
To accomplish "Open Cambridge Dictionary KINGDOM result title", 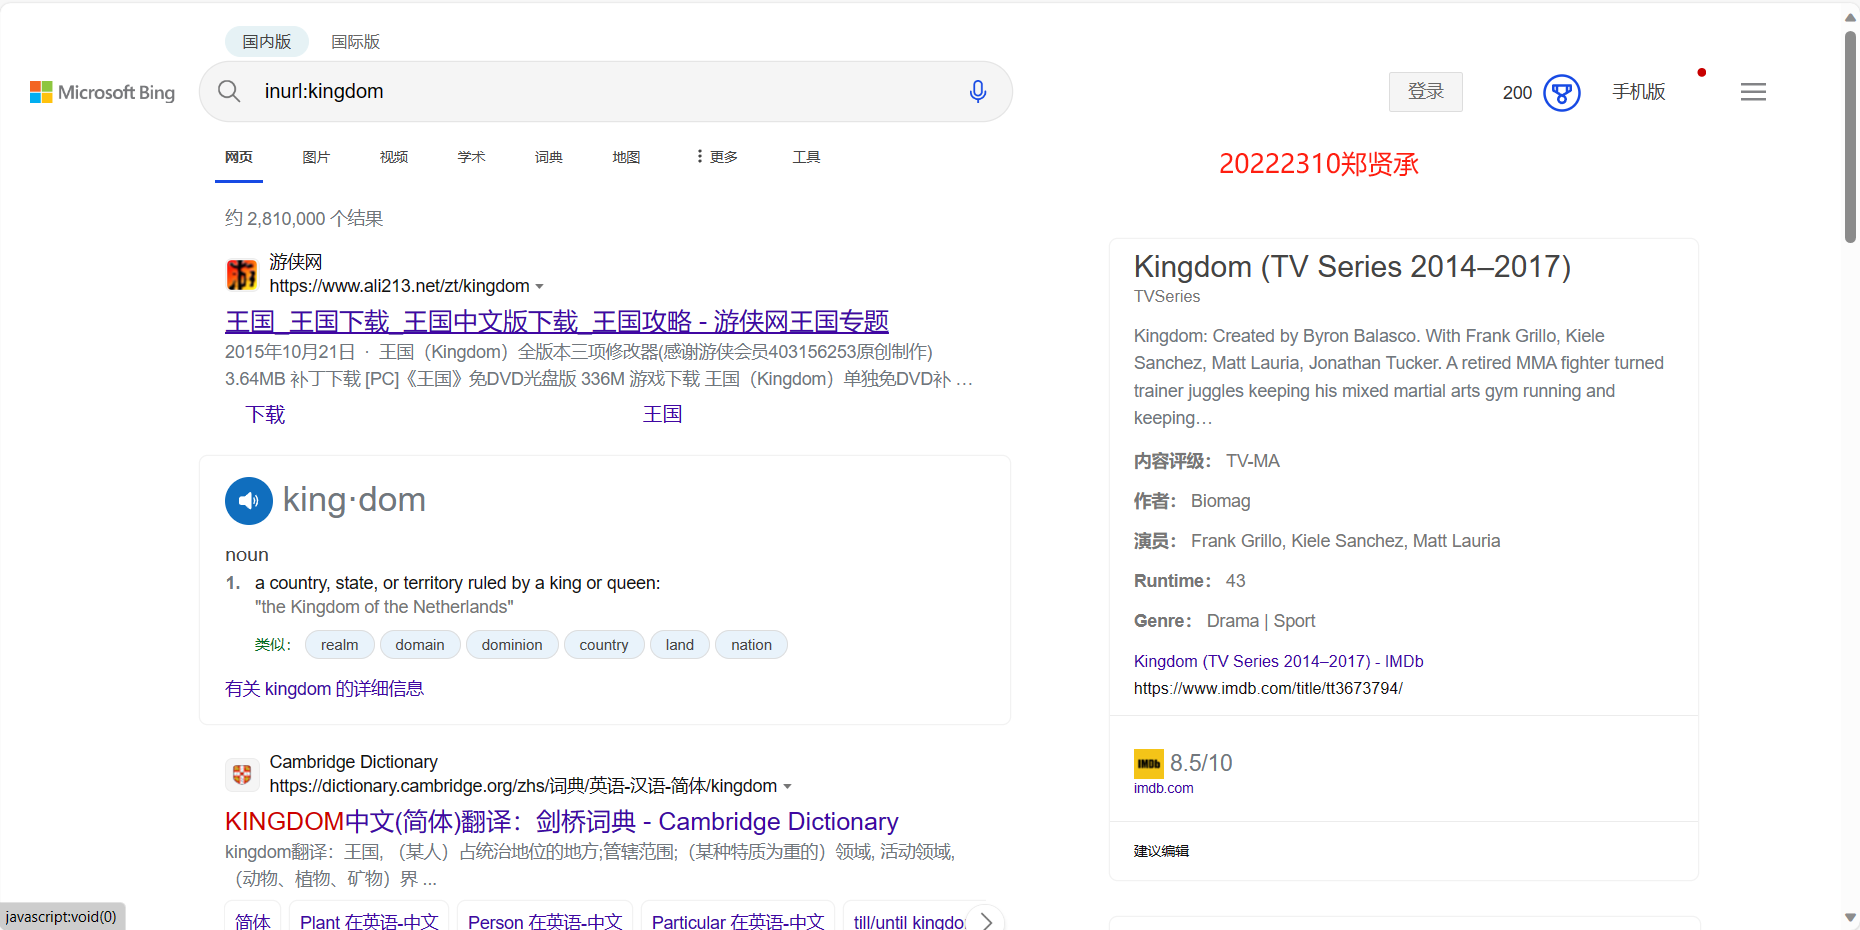I will coord(562,821).
